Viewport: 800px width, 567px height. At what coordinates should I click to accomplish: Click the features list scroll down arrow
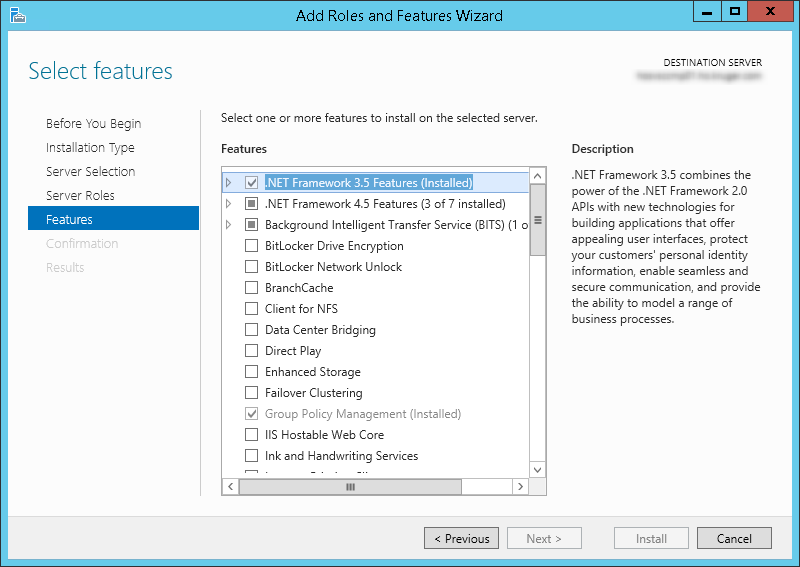point(537,470)
